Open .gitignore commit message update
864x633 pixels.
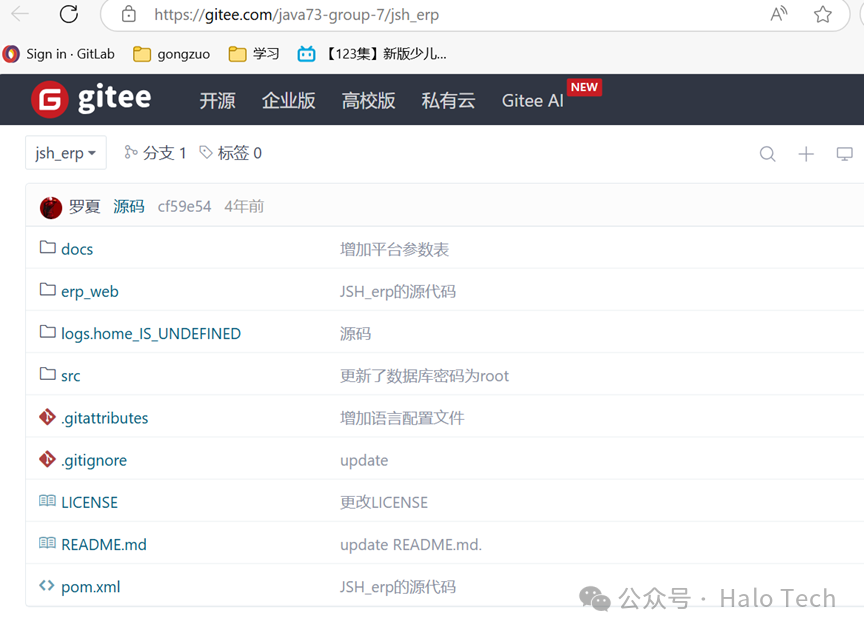point(364,461)
